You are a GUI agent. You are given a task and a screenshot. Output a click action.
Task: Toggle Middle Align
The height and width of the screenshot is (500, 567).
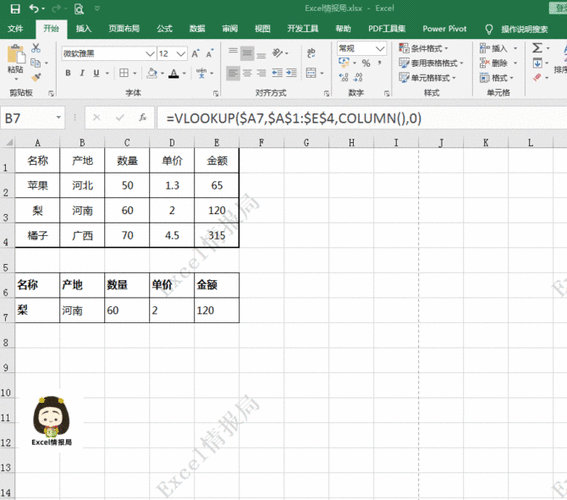pyautogui.click(x=247, y=53)
